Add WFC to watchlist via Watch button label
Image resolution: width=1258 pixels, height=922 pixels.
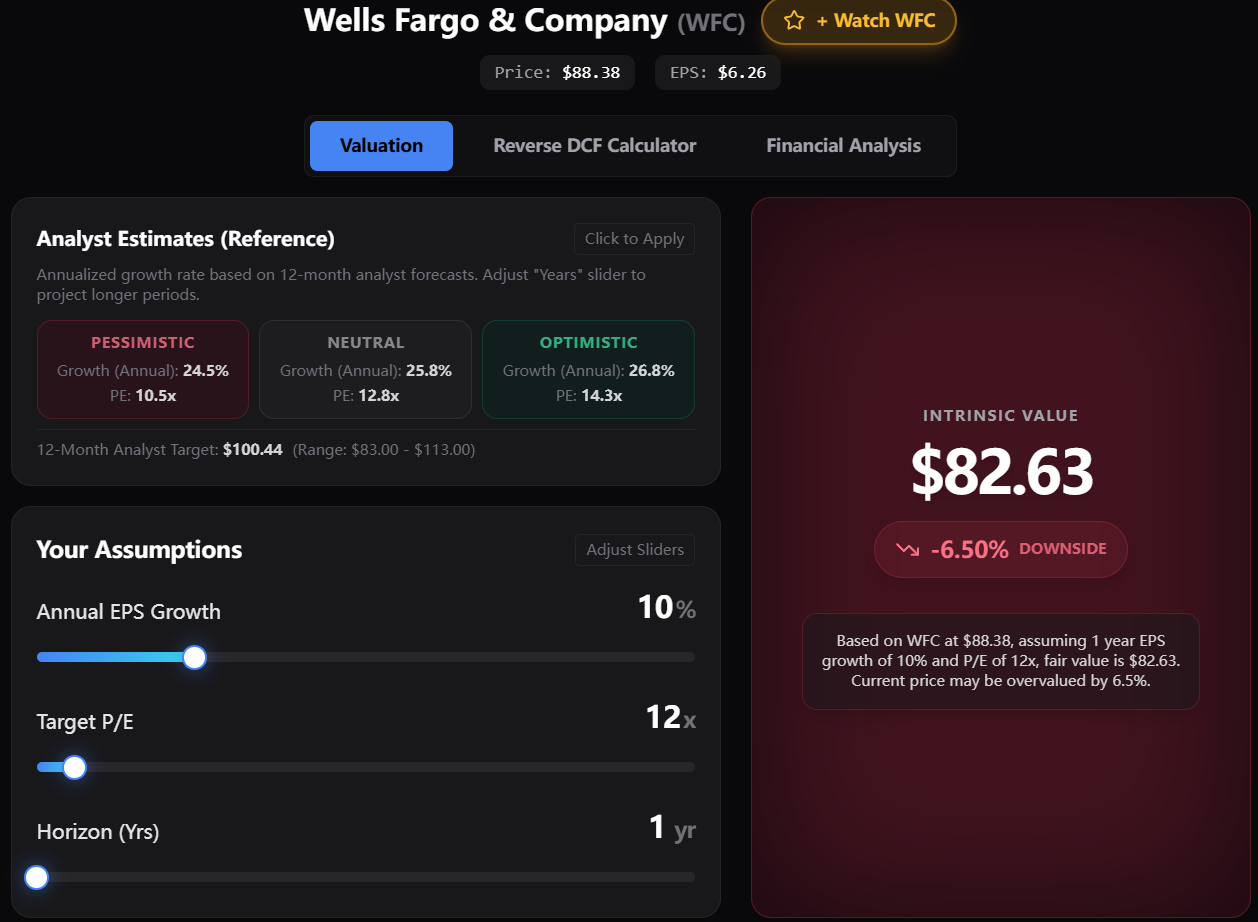coord(875,20)
